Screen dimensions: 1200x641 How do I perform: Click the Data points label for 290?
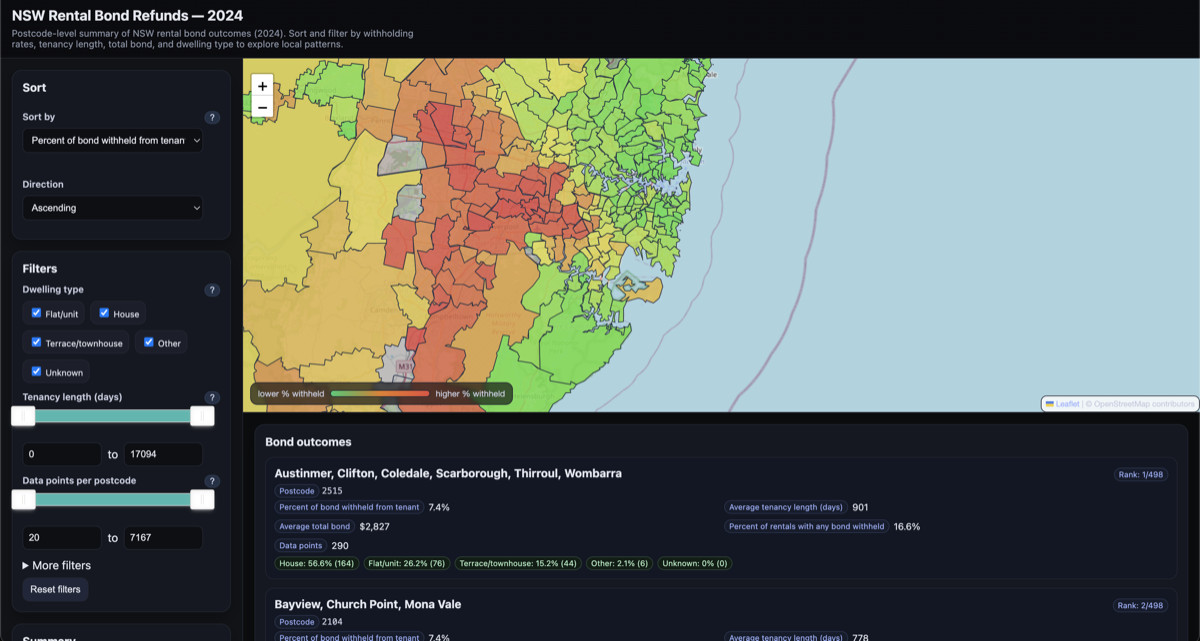point(301,545)
